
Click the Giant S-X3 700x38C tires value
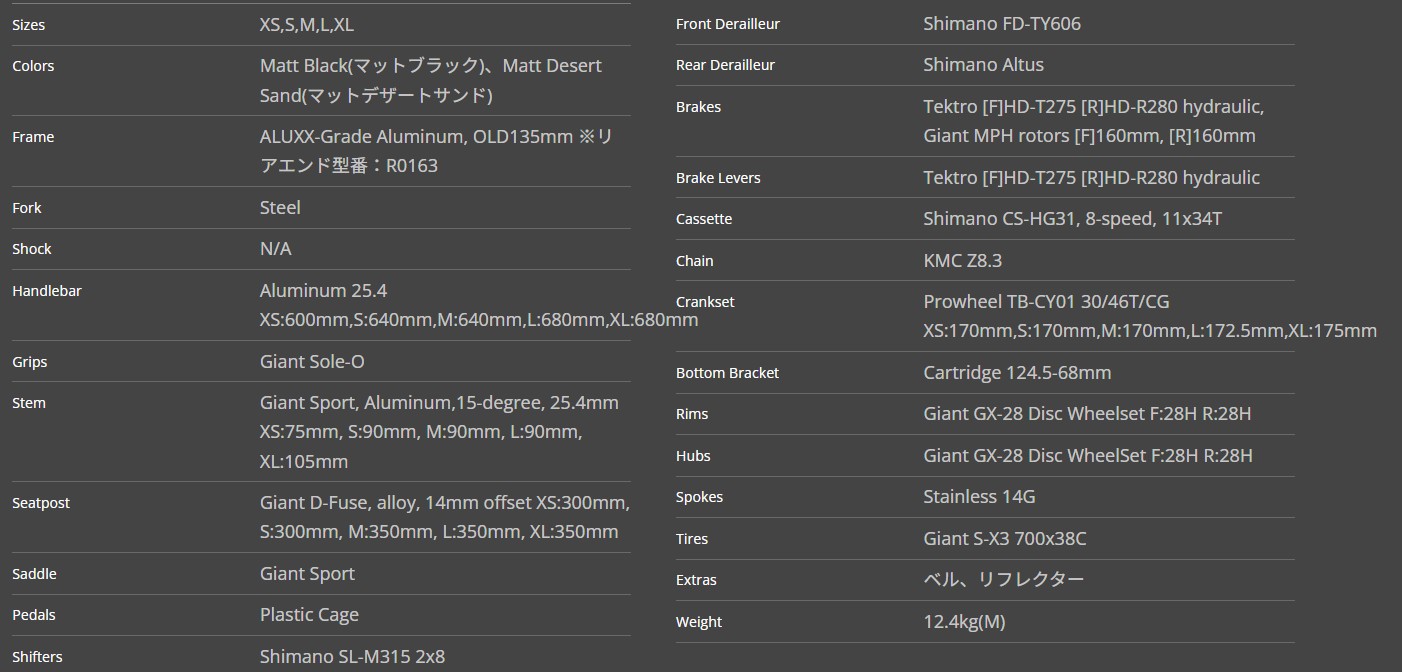(1004, 539)
